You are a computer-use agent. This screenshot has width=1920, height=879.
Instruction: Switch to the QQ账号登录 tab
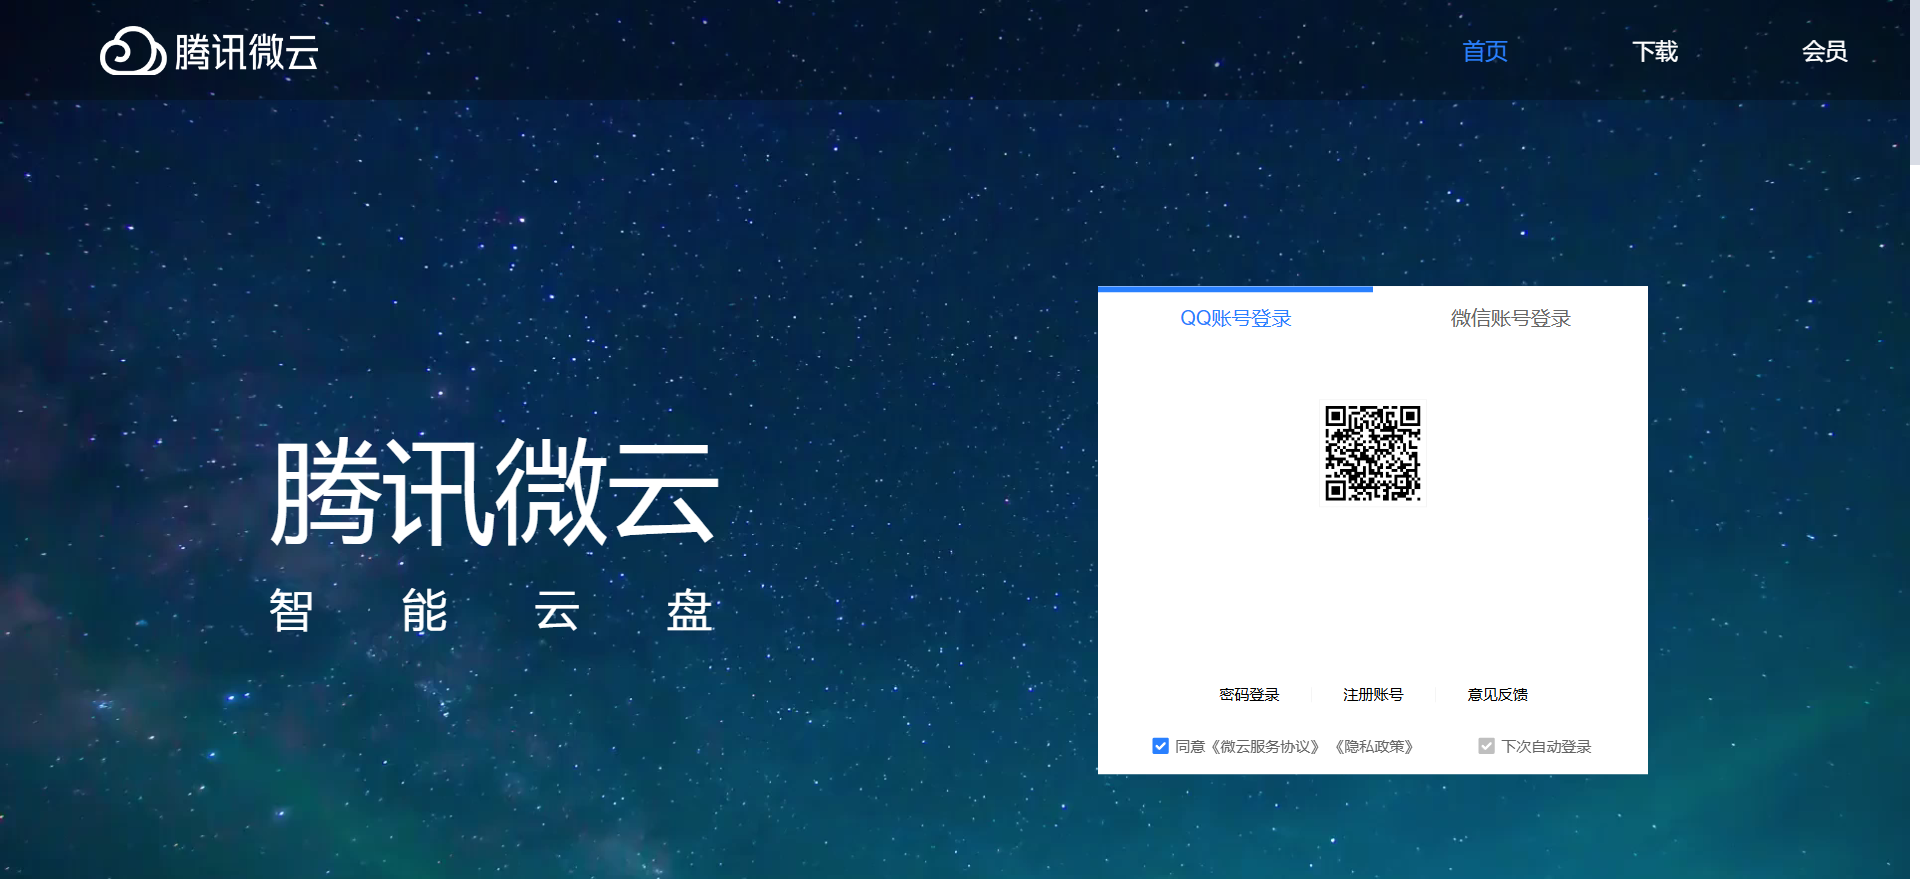[1235, 318]
